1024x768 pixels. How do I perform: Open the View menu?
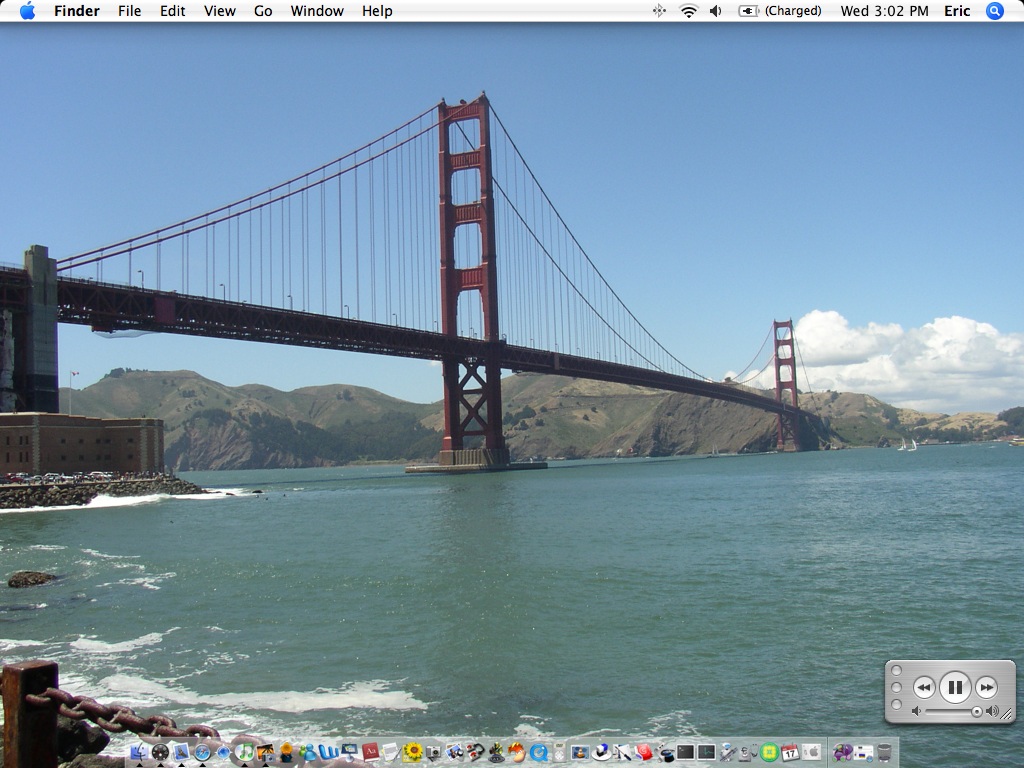(x=219, y=10)
